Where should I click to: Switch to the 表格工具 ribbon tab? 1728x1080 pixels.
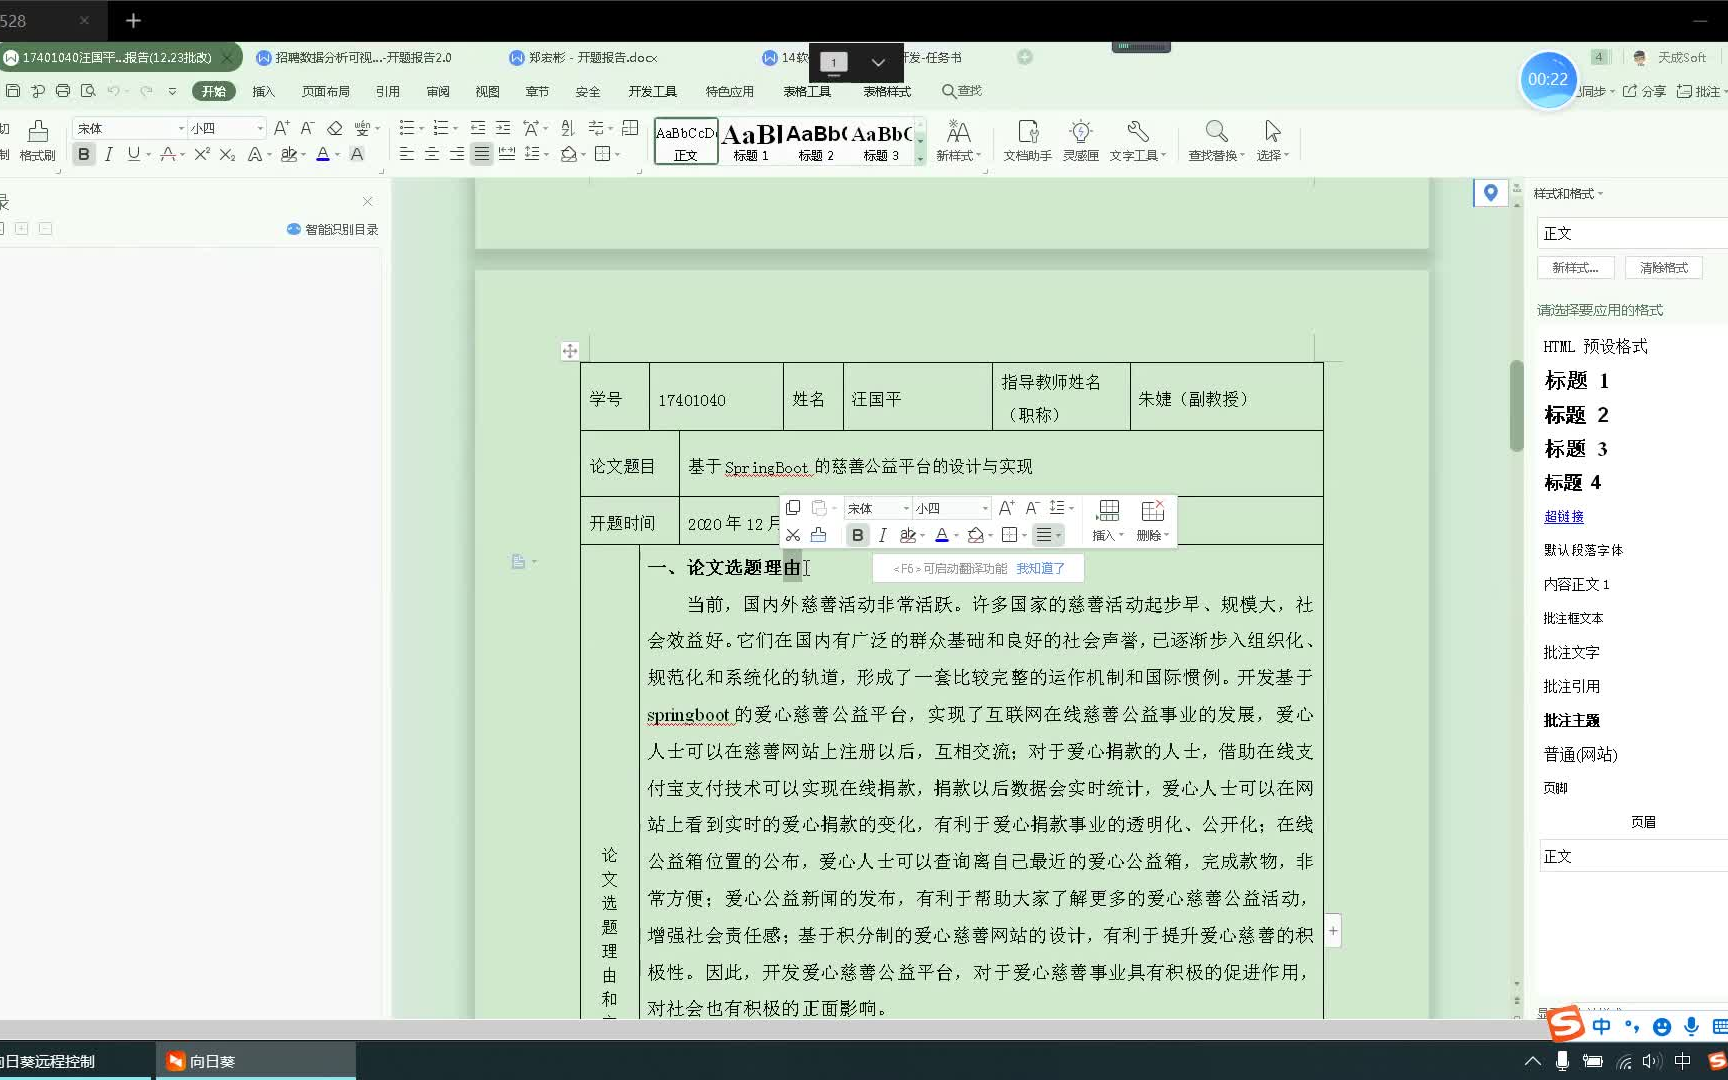(807, 91)
